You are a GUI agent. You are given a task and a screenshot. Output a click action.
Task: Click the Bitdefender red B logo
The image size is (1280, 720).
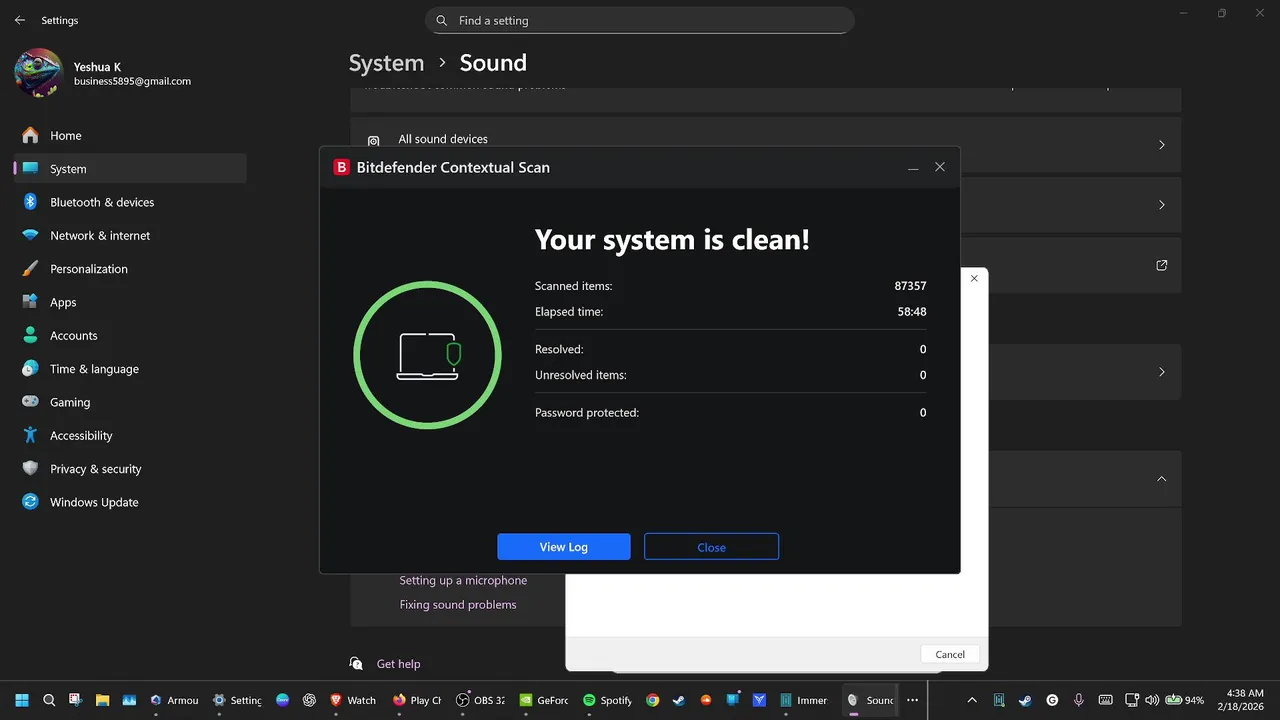341,167
